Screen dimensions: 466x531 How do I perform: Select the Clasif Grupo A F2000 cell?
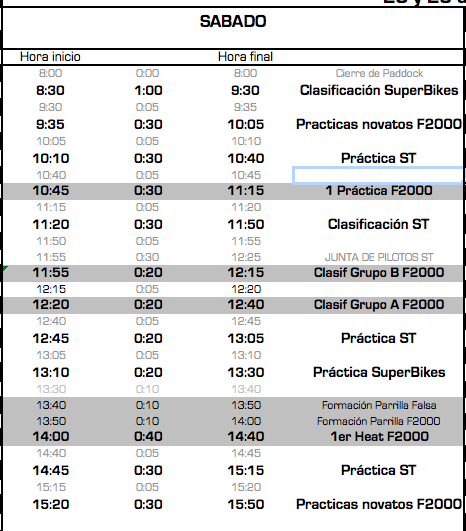tap(379, 304)
